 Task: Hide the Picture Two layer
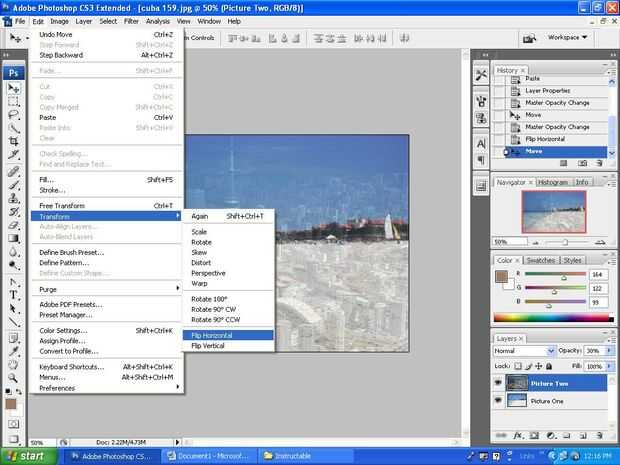point(498,383)
